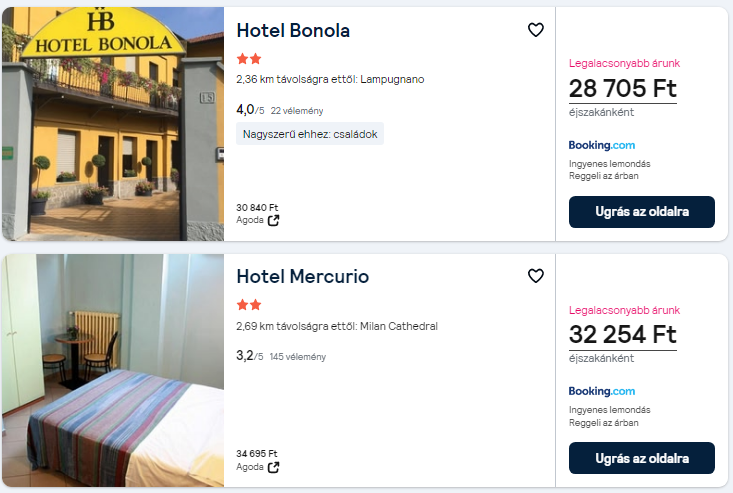Open Agoda external link icon for Hotel Mercurio
This screenshot has height=493, width=733.
(x=273, y=467)
